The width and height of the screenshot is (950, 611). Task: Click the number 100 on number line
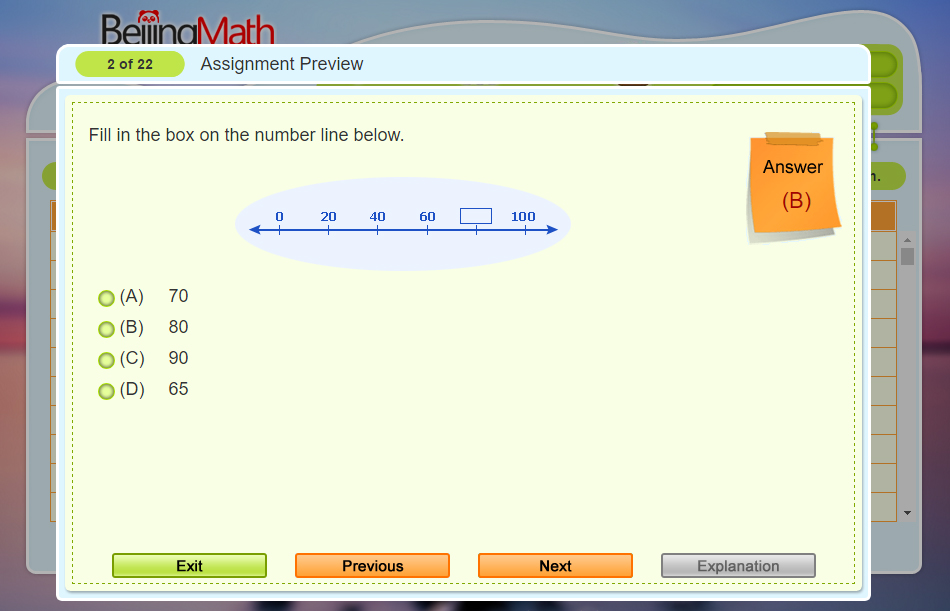[523, 216]
